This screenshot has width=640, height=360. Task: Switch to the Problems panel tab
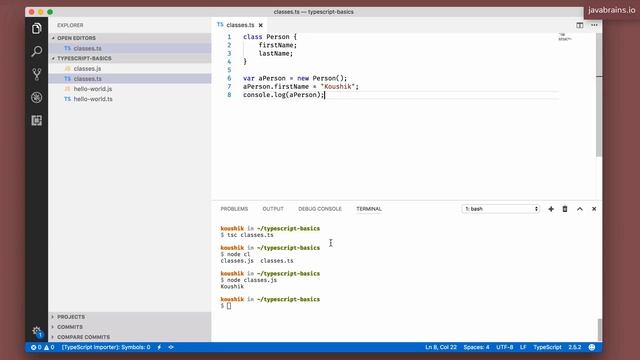point(234,209)
